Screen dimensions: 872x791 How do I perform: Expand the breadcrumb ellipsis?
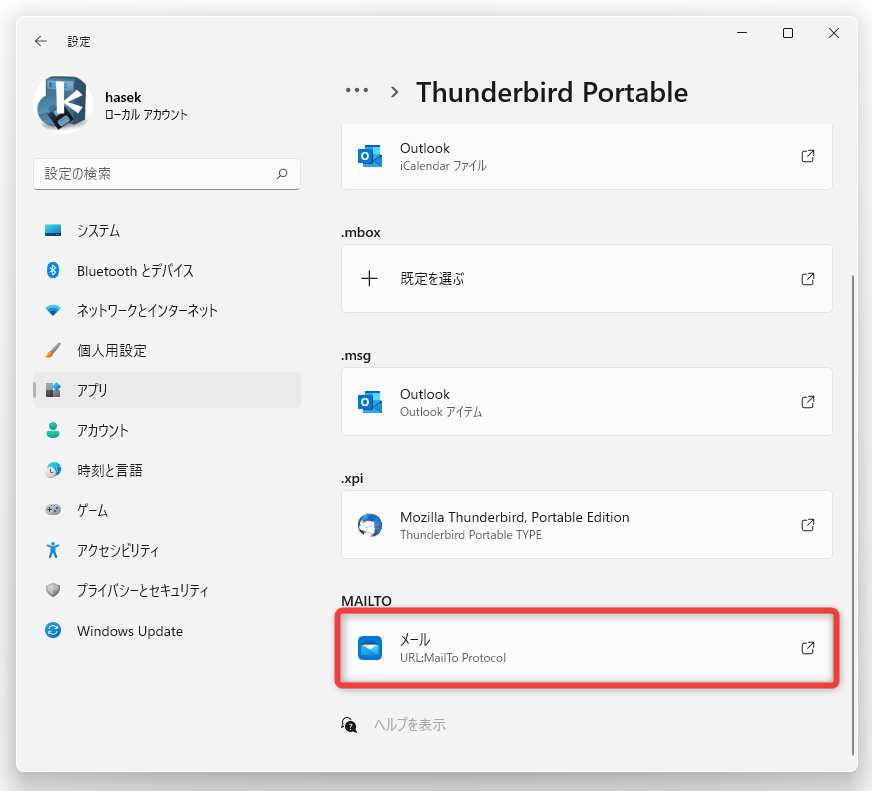[x=356, y=90]
